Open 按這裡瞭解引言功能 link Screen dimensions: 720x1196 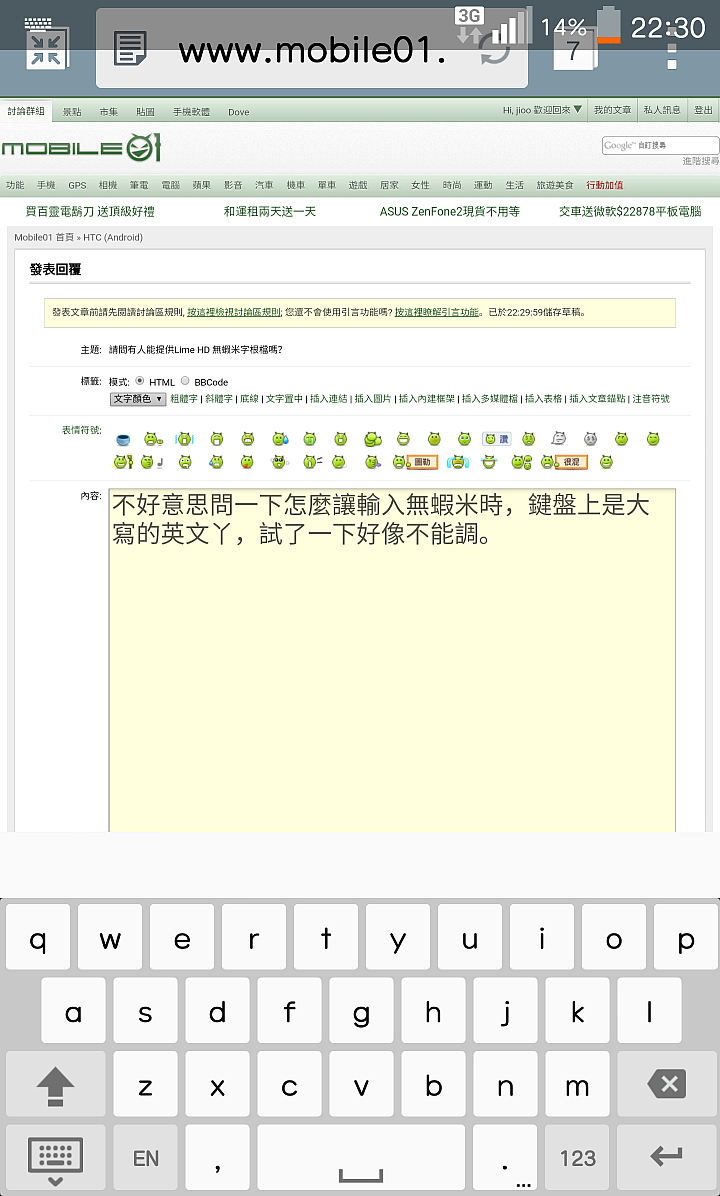[x=437, y=312]
